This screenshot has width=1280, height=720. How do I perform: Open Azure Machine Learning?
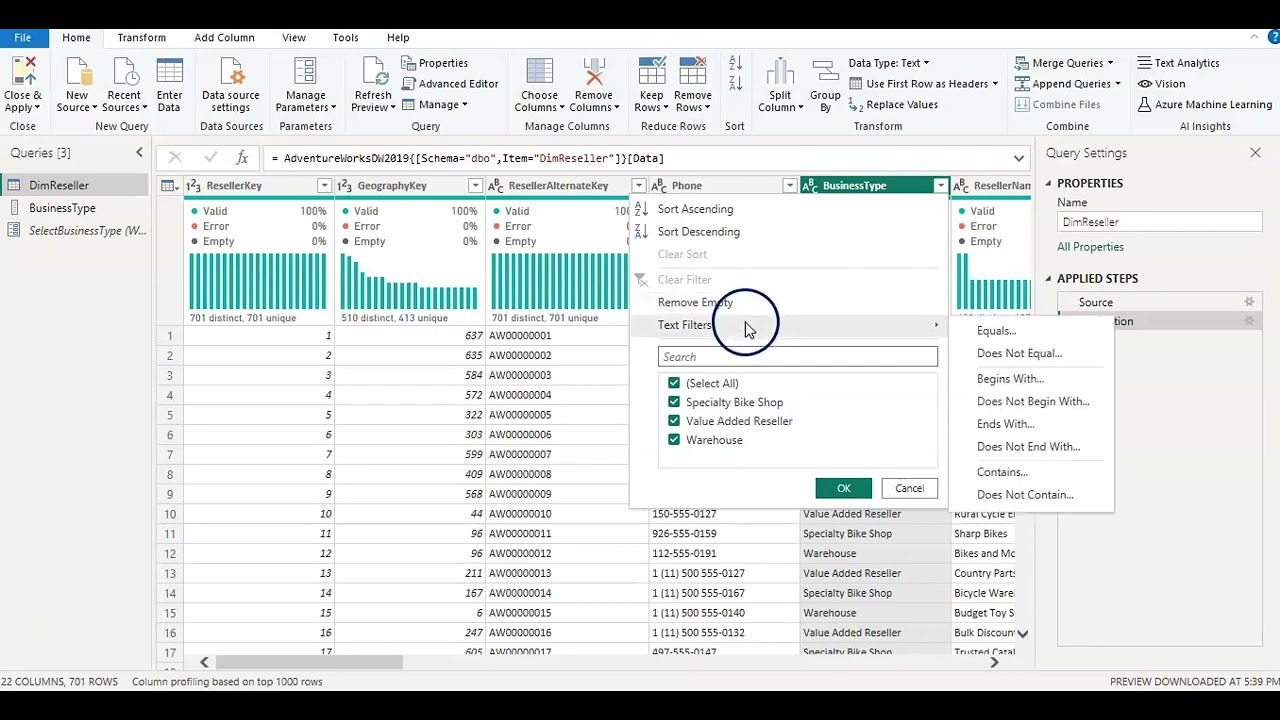pos(1205,105)
